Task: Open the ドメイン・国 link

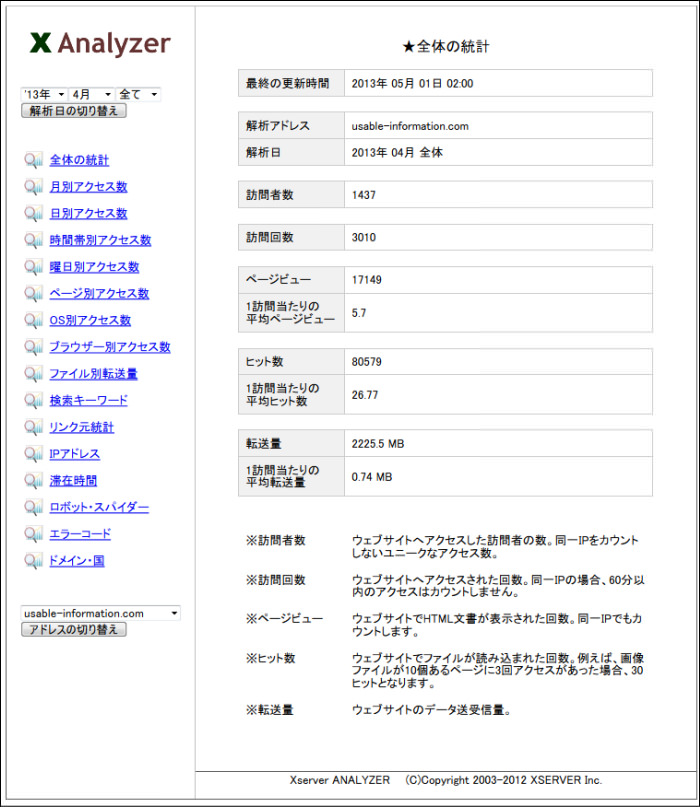Action: [x=77, y=562]
